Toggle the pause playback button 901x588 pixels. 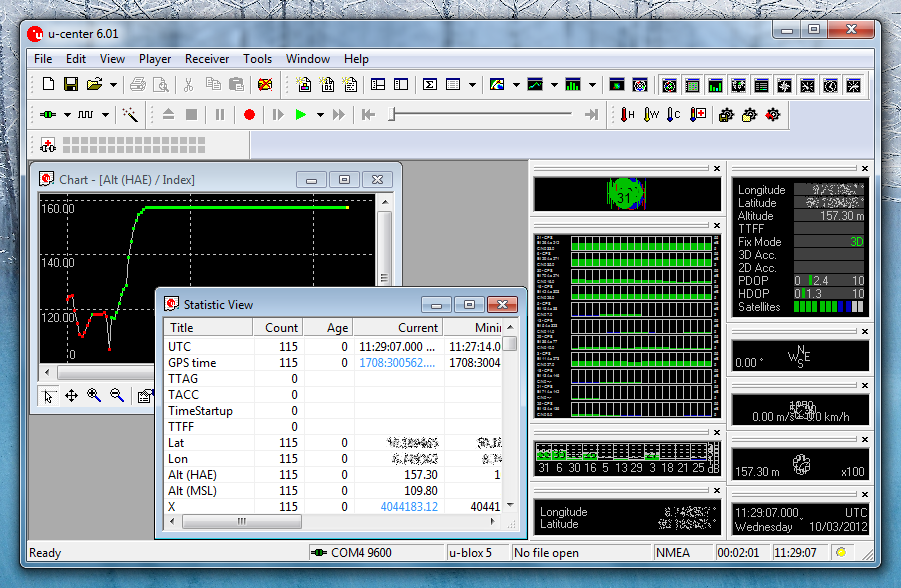pyautogui.click(x=220, y=115)
